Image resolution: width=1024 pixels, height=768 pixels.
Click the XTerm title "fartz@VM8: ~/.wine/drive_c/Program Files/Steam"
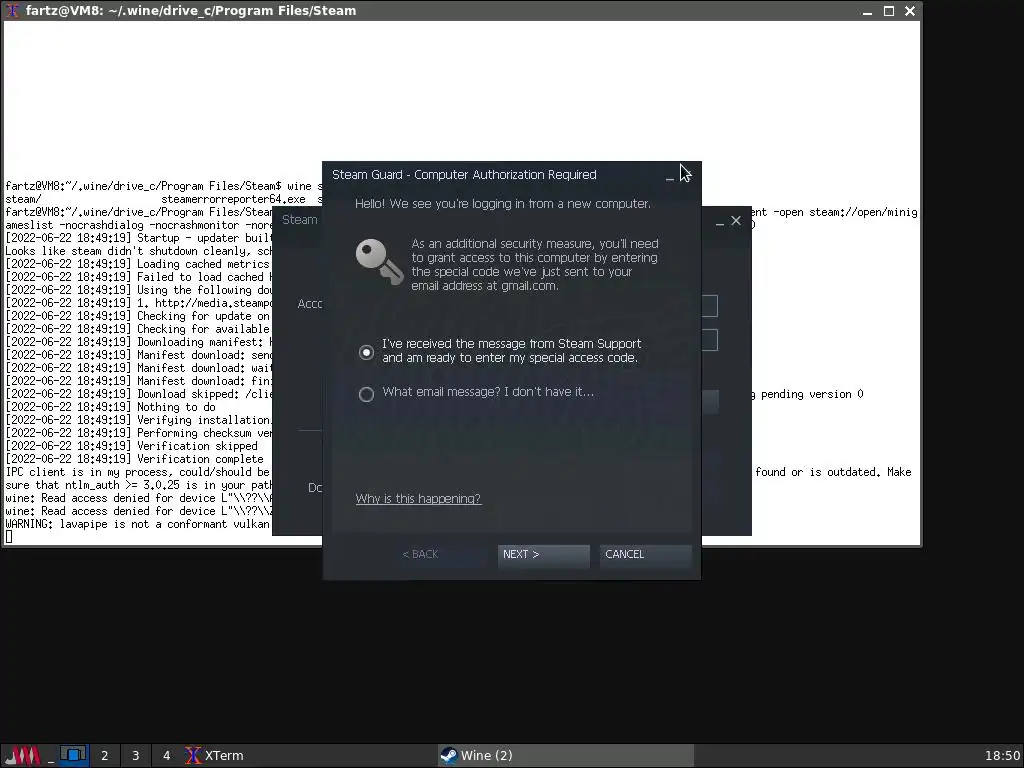(x=191, y=10)
